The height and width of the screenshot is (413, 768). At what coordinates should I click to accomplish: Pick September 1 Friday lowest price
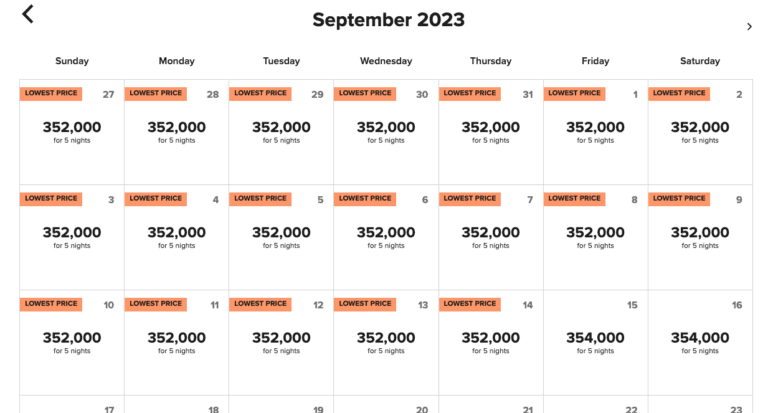click(595, 132)
